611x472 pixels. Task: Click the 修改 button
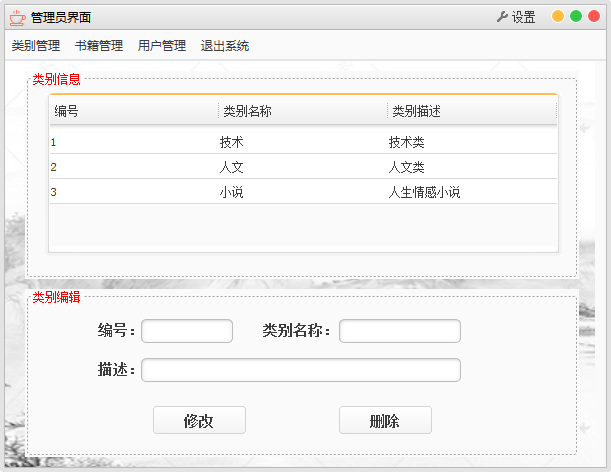click(199, 420)
